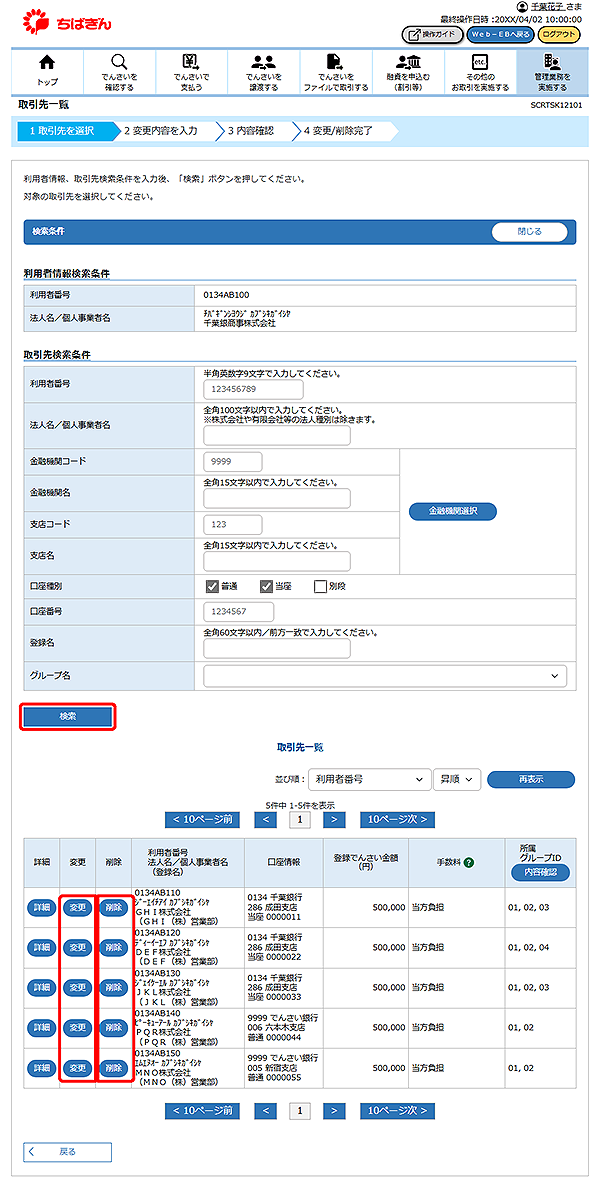Image resolution: width=600 pixels, height=1188 pixels.
Task: Click 変更 for JKL株式会社
Action: click(x=77, y=987)
